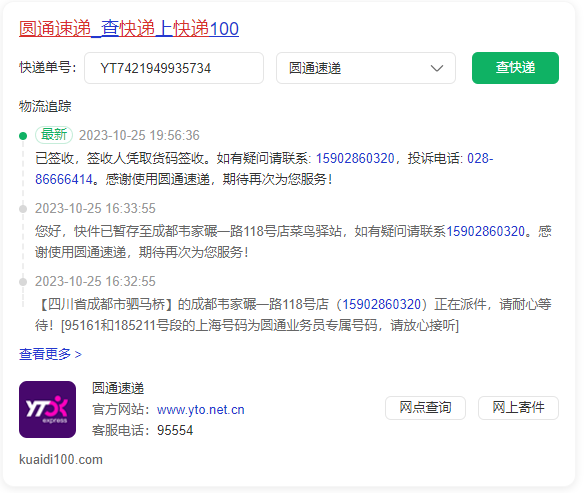This screenshot has height=493, width=586.
Task: Click the gray 16:32:55 timeline dot
Action: pyautogui.click(x=23, y=282)
